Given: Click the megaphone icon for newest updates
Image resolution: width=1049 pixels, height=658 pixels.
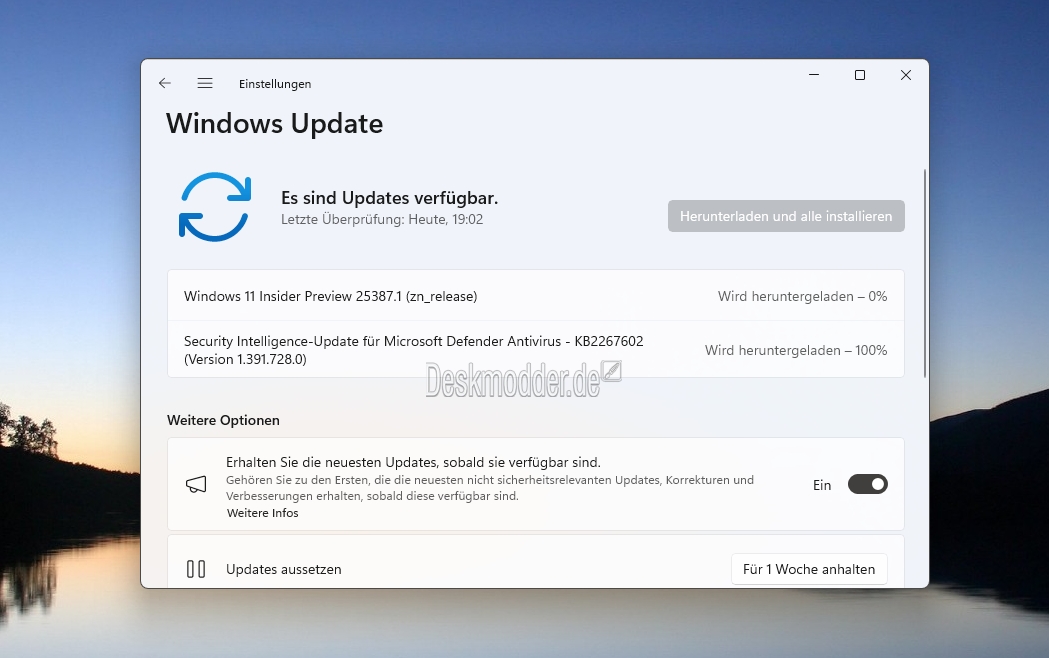Looking at the screenshot, I should coord(196,484).
